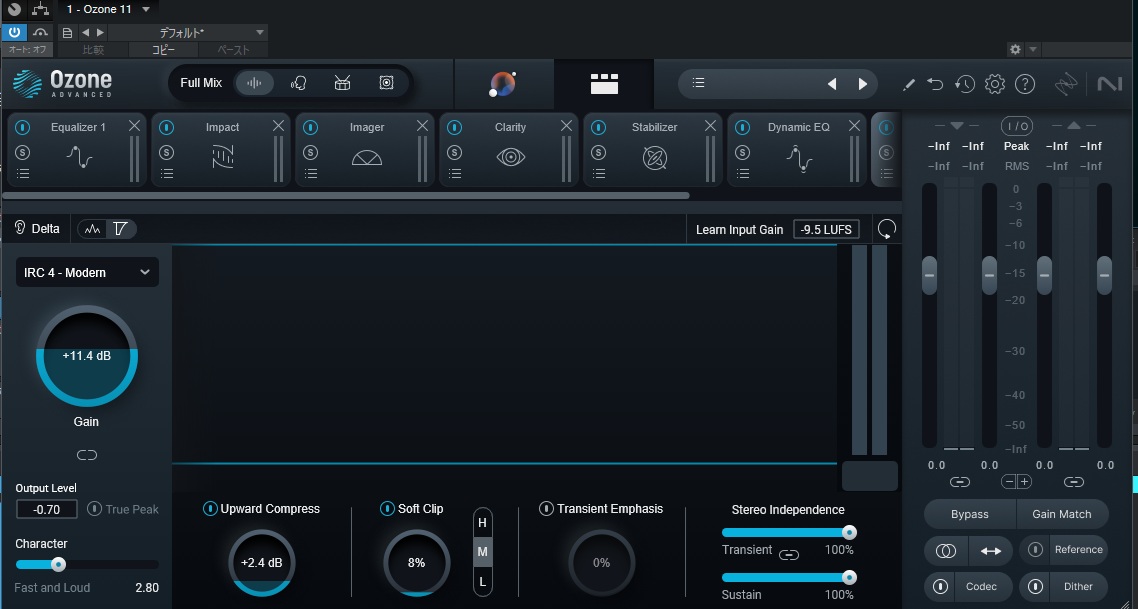Image resolution: width=1138 pixels, height=609 pixels.
Task: Click the Bypass button
Action: click(969, 514)
